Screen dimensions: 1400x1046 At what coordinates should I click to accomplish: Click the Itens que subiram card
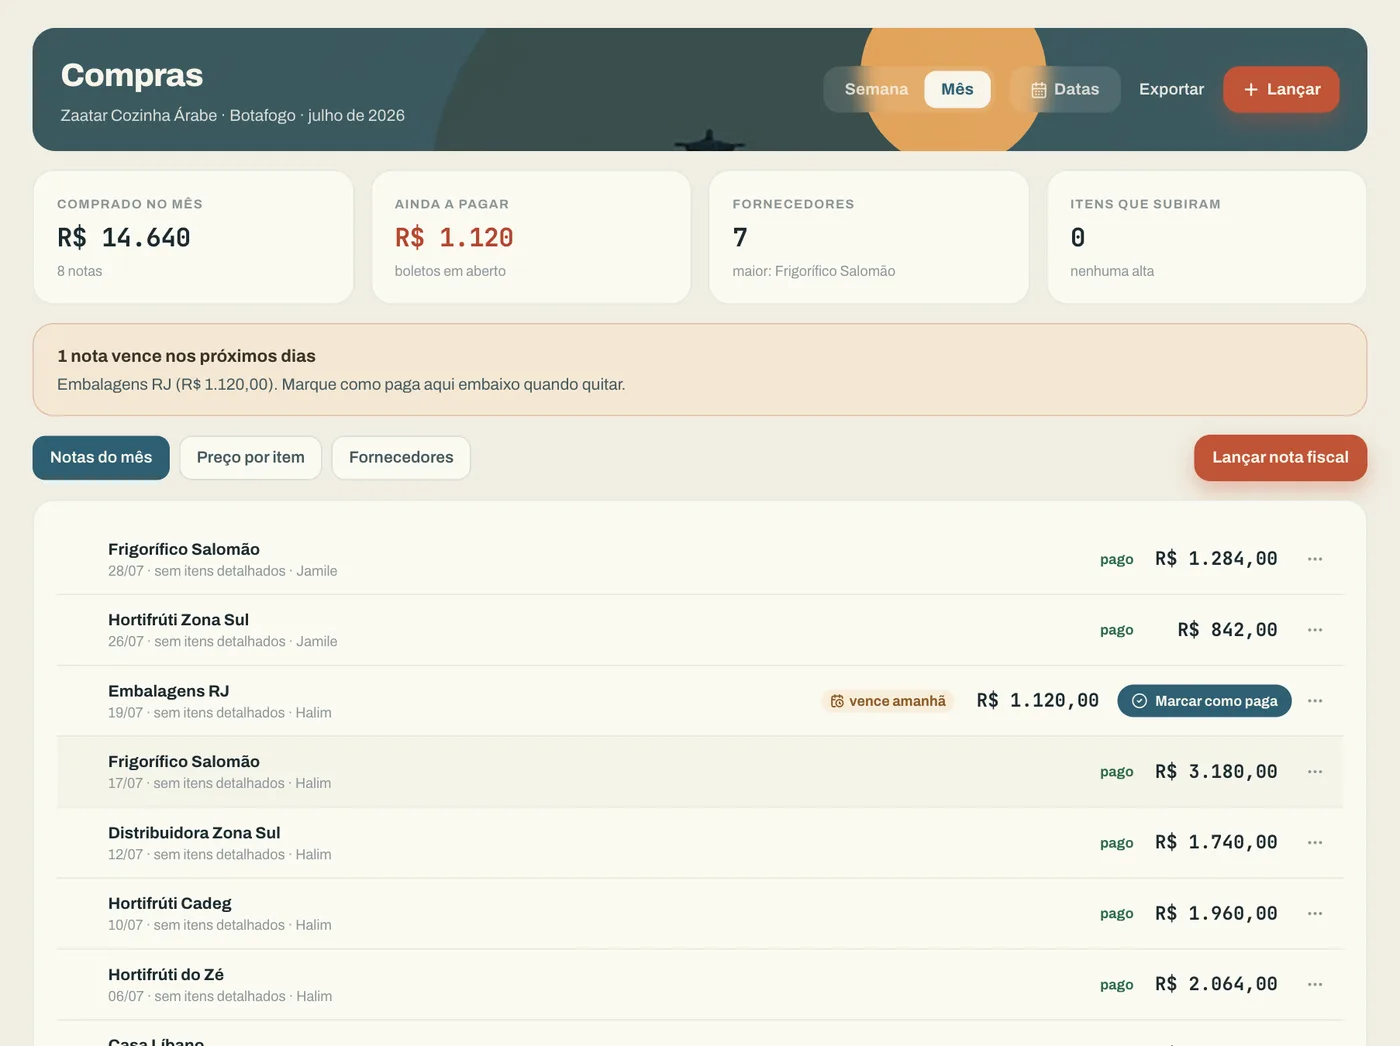[1207, 237]
